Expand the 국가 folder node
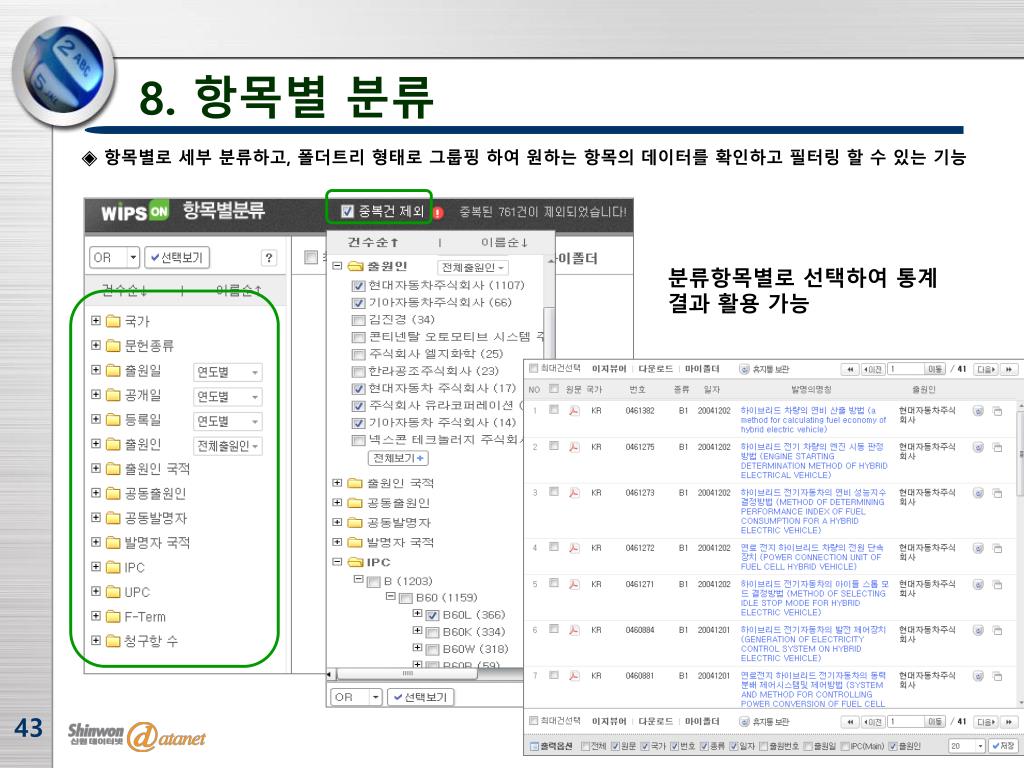The height and width of the screenshot is (768, 1024). pos(96,320)
